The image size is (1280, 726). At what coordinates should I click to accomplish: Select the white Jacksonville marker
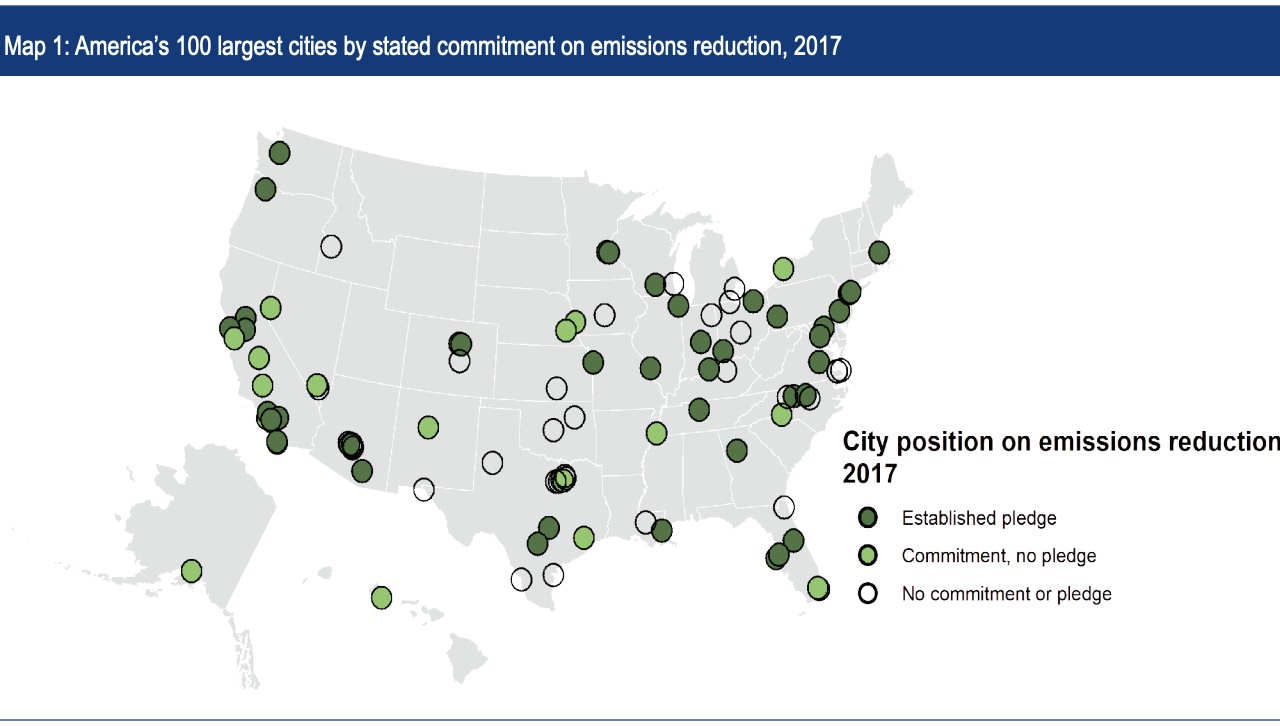[x=784, y=507]
